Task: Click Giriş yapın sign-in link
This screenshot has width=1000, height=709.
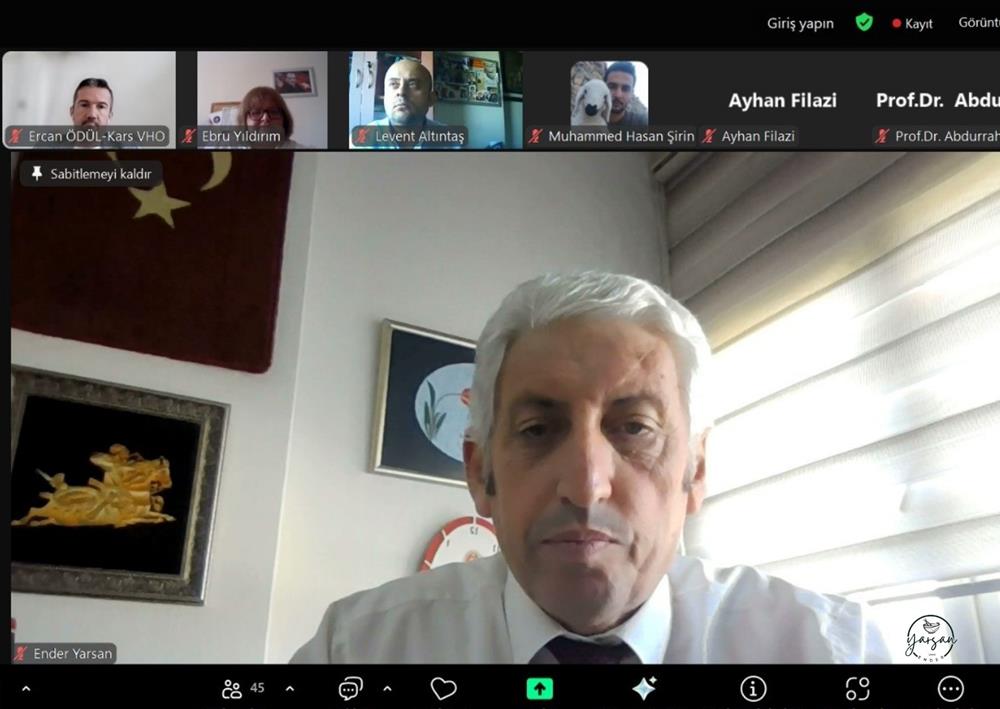Action: [x=800, y=23]
